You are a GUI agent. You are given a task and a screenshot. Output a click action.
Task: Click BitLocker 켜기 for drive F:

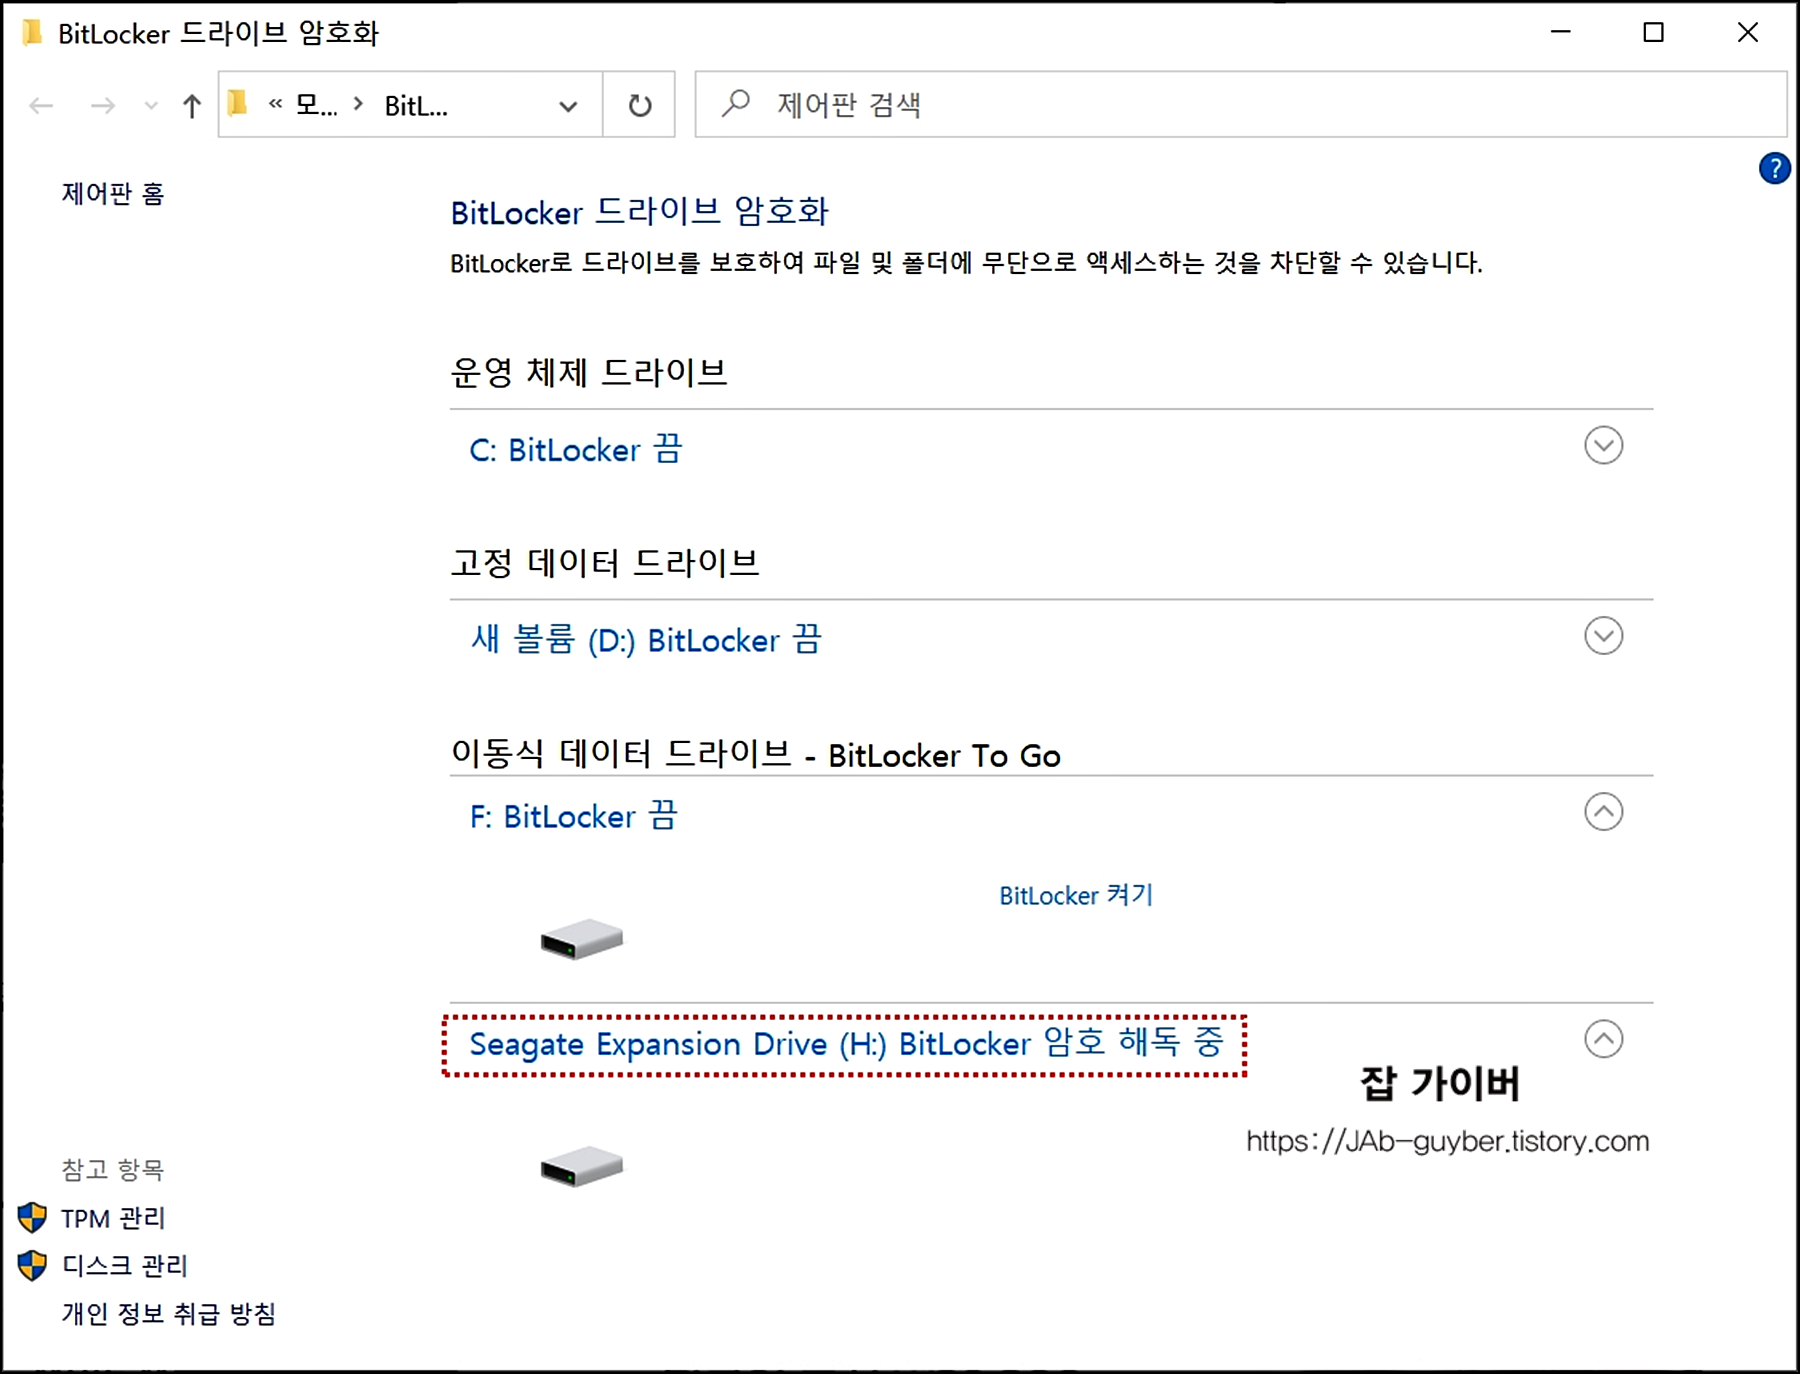pyautogui.click(x=1076, y=895)
